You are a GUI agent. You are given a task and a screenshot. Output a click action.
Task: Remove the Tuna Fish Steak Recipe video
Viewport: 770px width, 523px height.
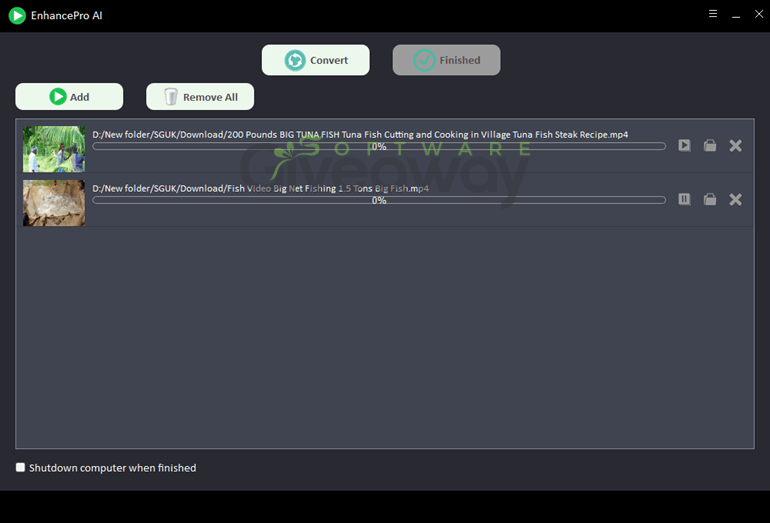735,145
